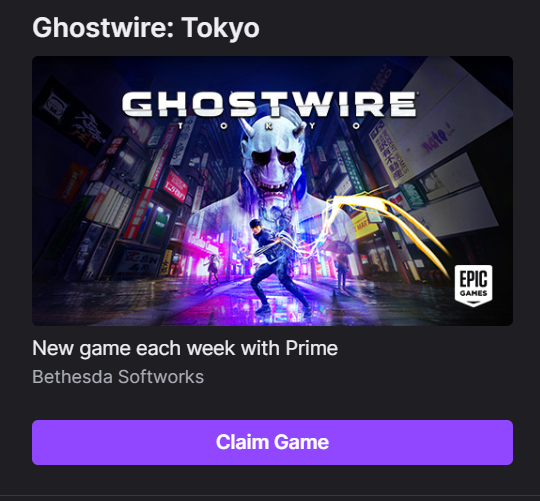Select the Bethesda Softworks publisher text

pyautogui.click(x=118, y=377)
